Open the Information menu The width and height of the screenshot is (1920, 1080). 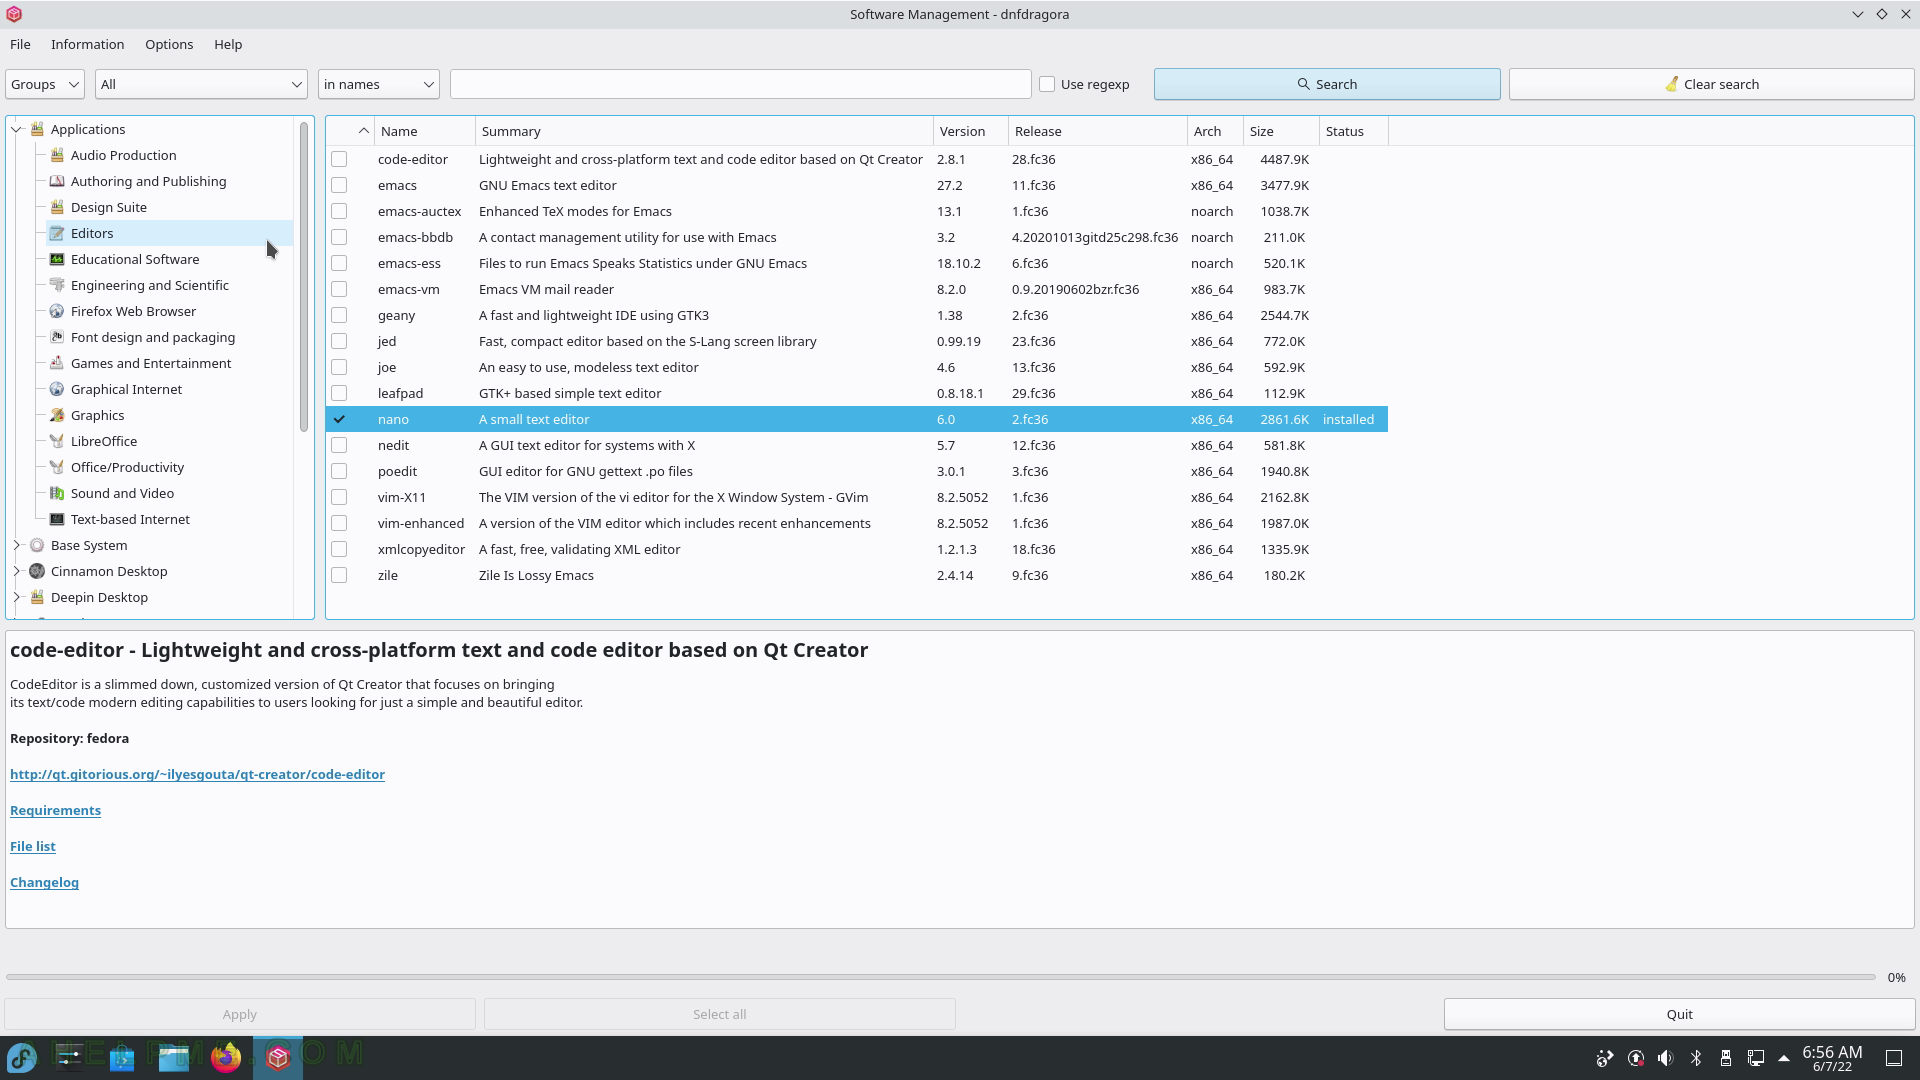[88, 44]
